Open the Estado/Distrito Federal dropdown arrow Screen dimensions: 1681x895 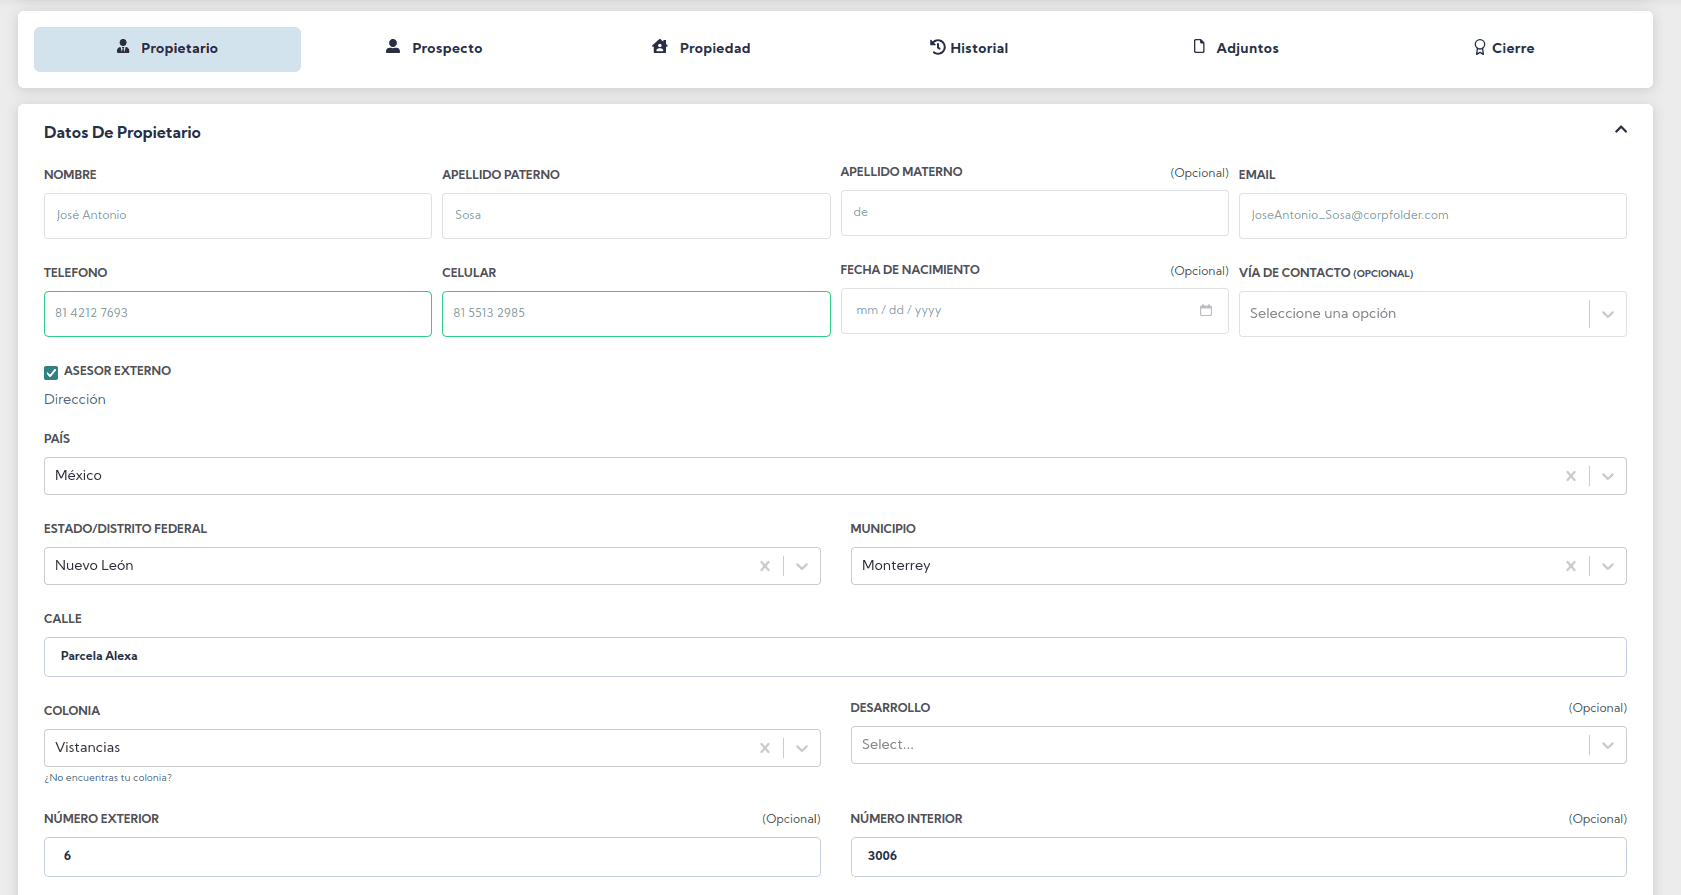point(801,566)
